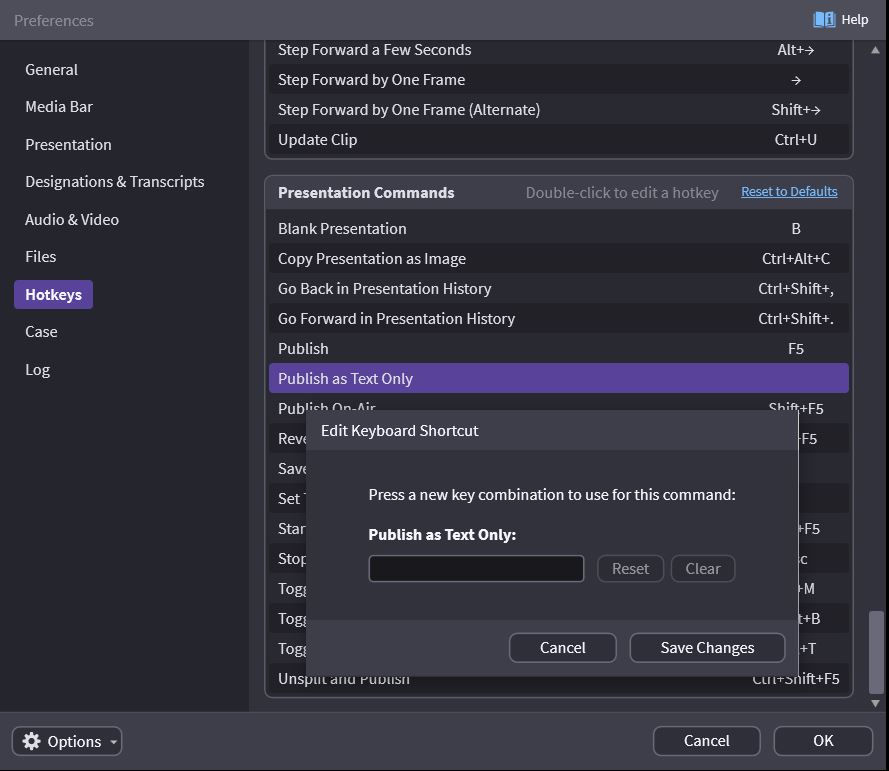Click the Clear button for shortcut
The height and width of the screenshot is (771, 889).
point(703,569)
